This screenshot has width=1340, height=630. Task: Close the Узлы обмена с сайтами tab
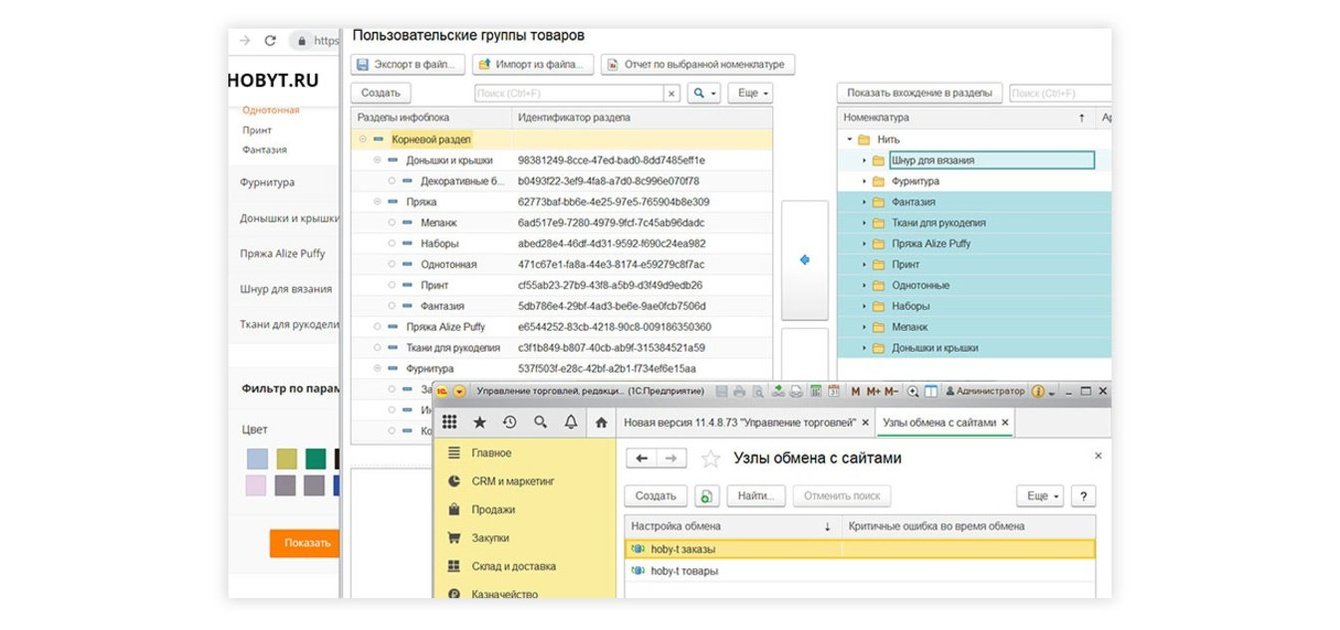1005,422
